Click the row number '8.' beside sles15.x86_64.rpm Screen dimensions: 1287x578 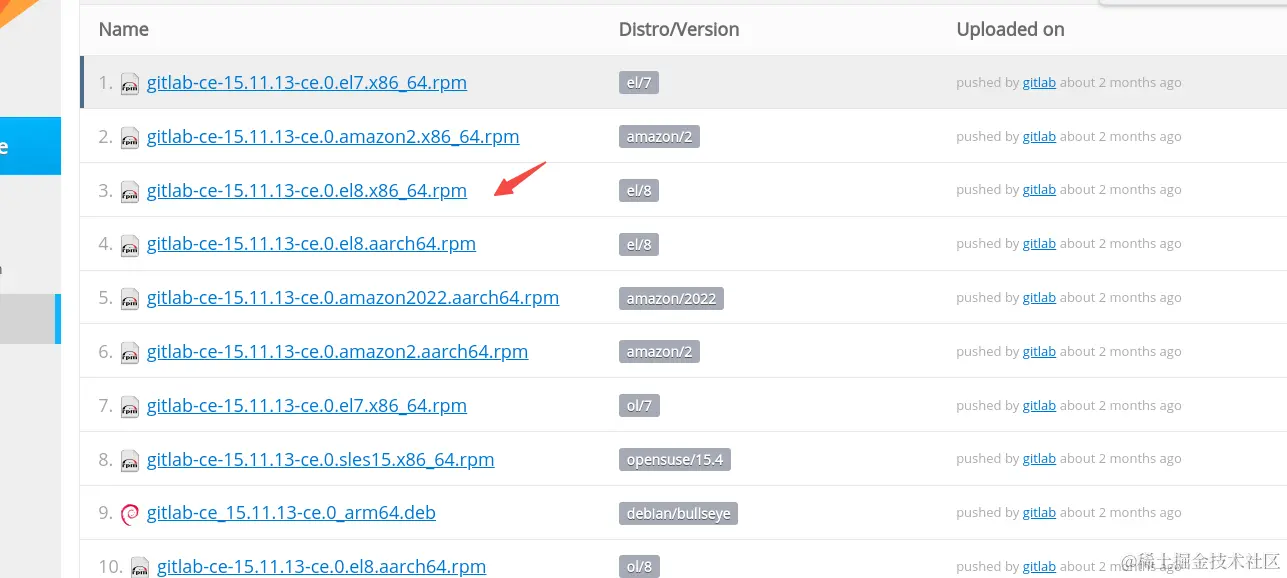(x=106, y=460)
